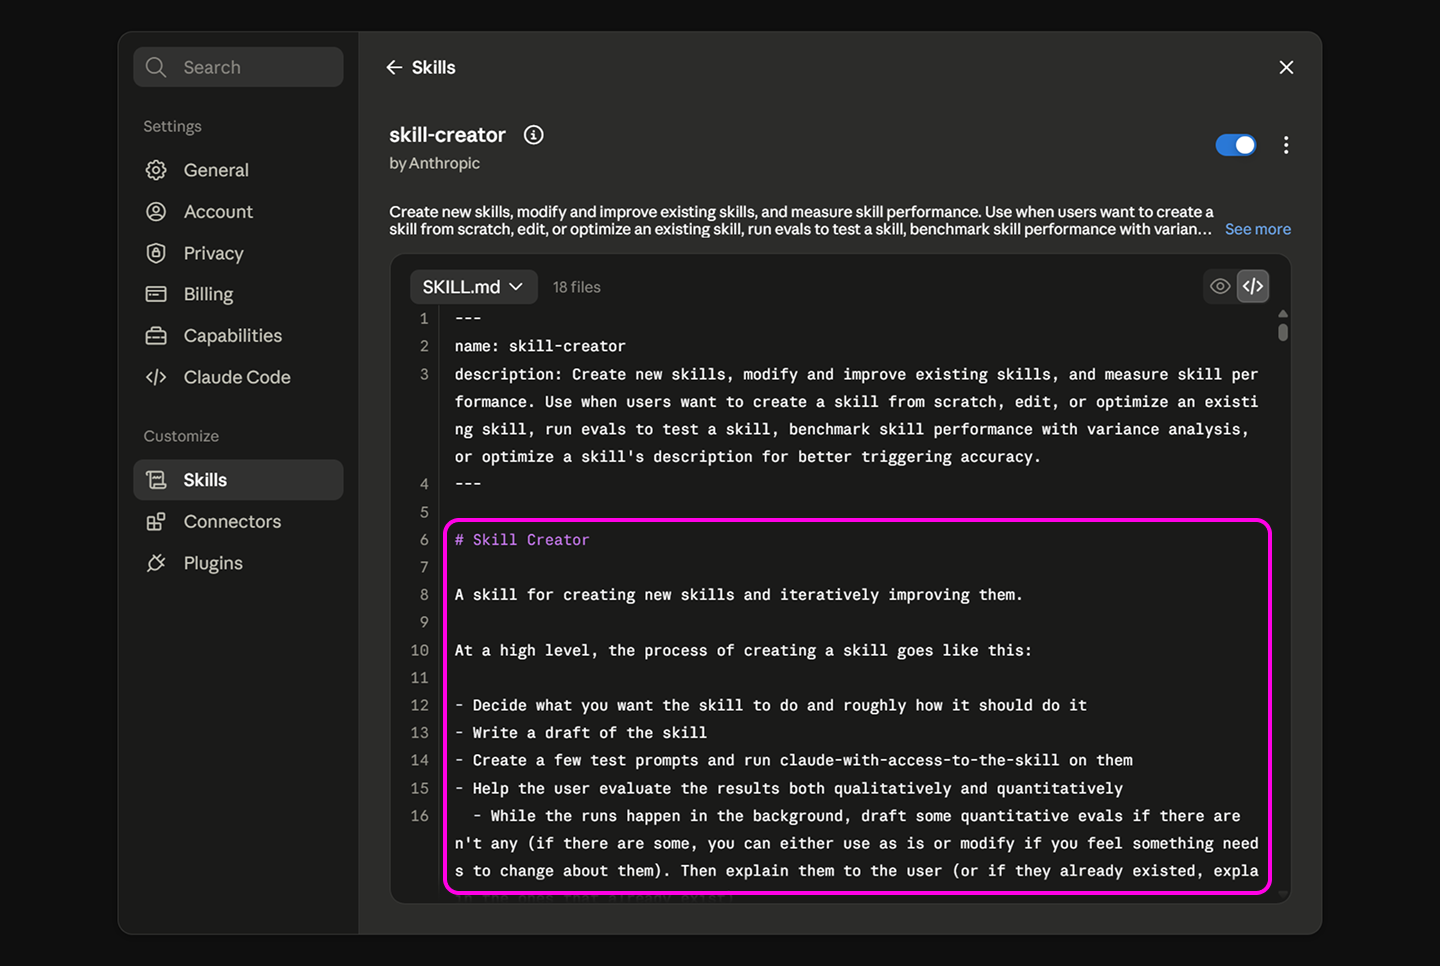
Task: Click the Capabilities toolbox icon
Action: [156, 336]
